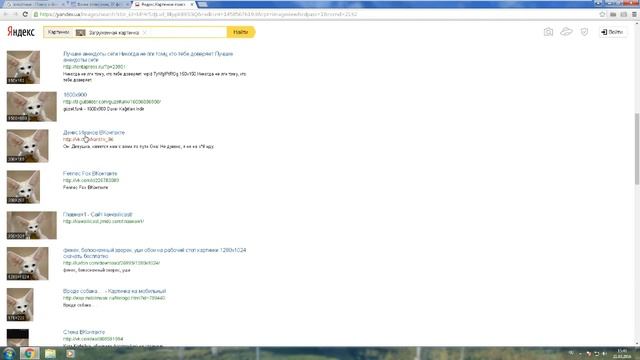
Task: Open the Chrome menu icon
Action: tap(634, 14)
